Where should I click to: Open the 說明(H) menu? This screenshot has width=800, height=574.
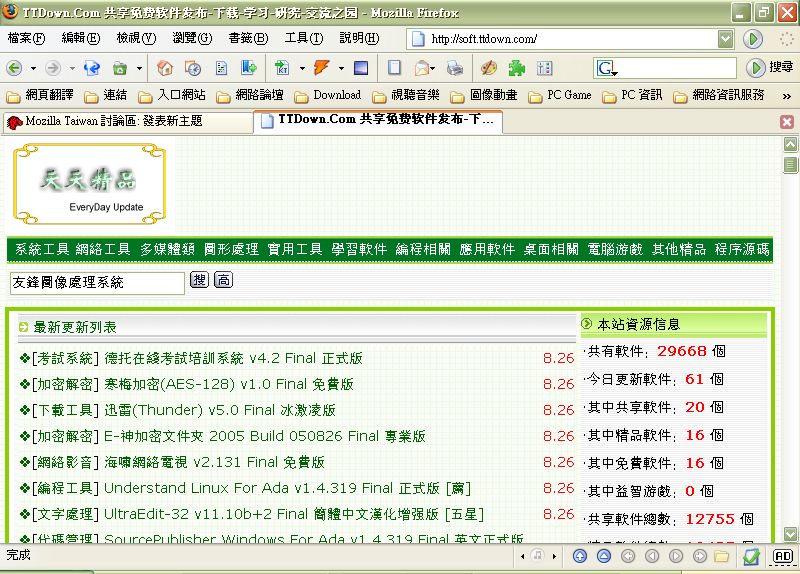[x=359, y=38]
